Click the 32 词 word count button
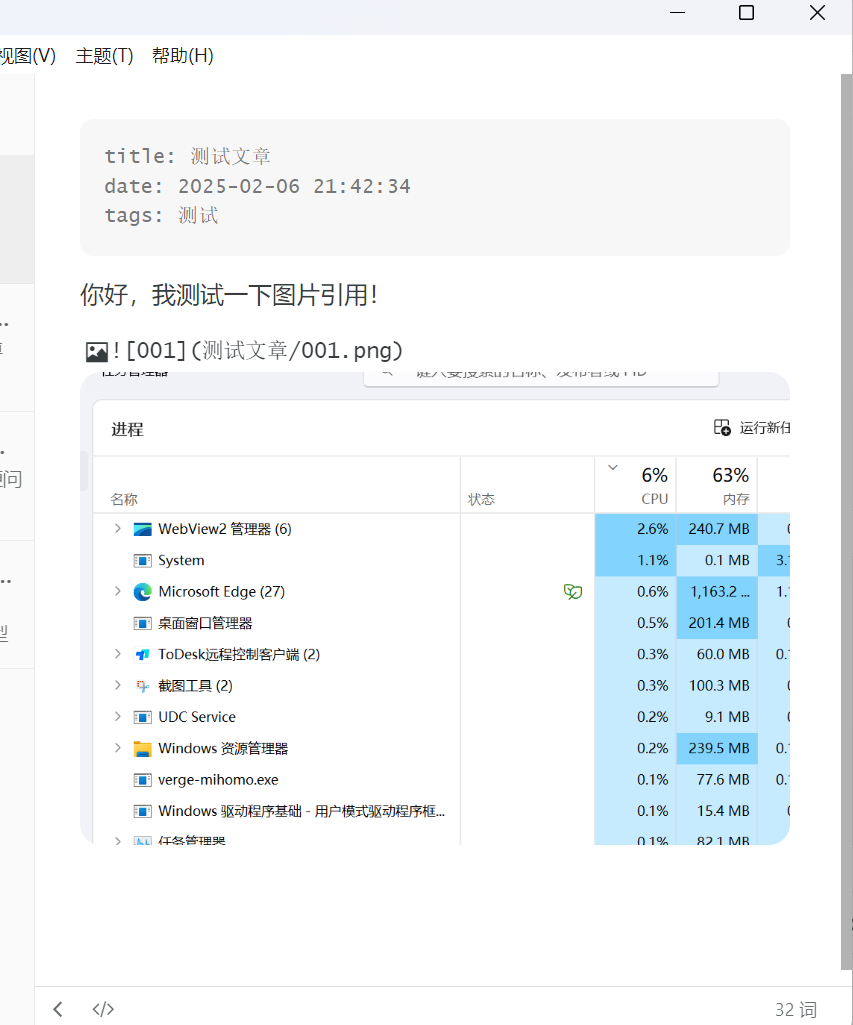 click(795, 1010)
